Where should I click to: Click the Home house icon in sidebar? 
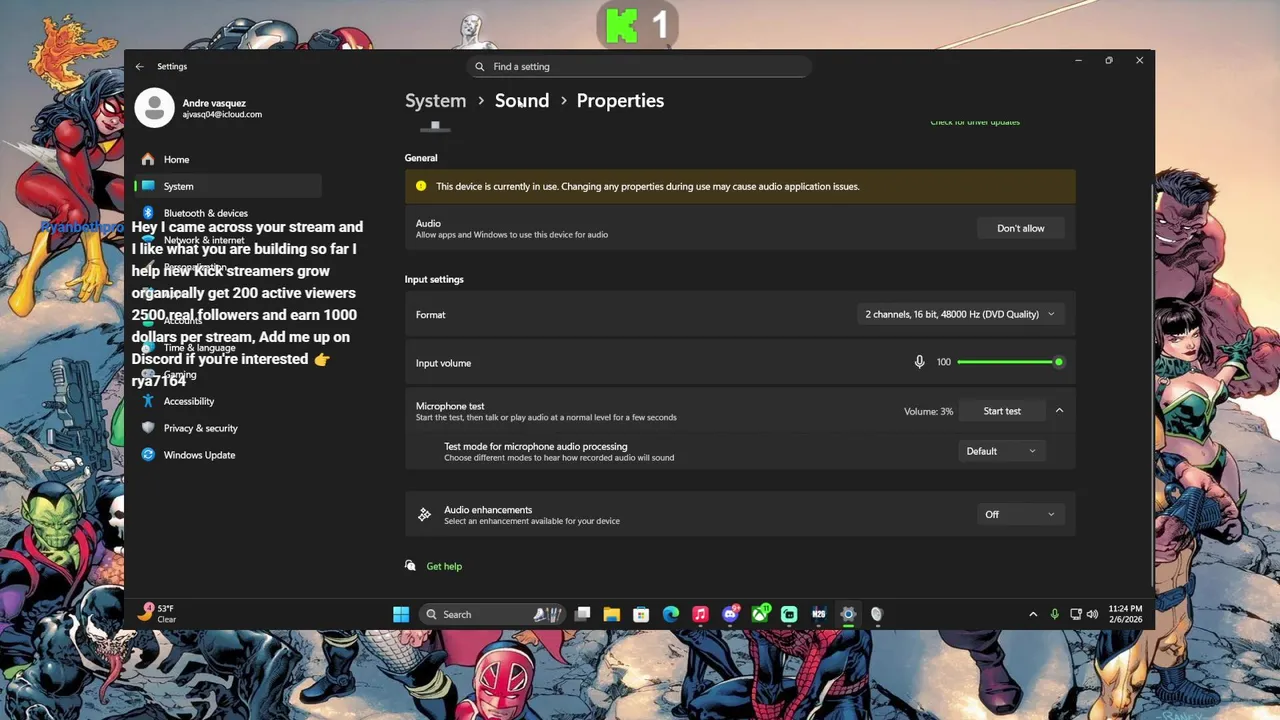point(148,159)
